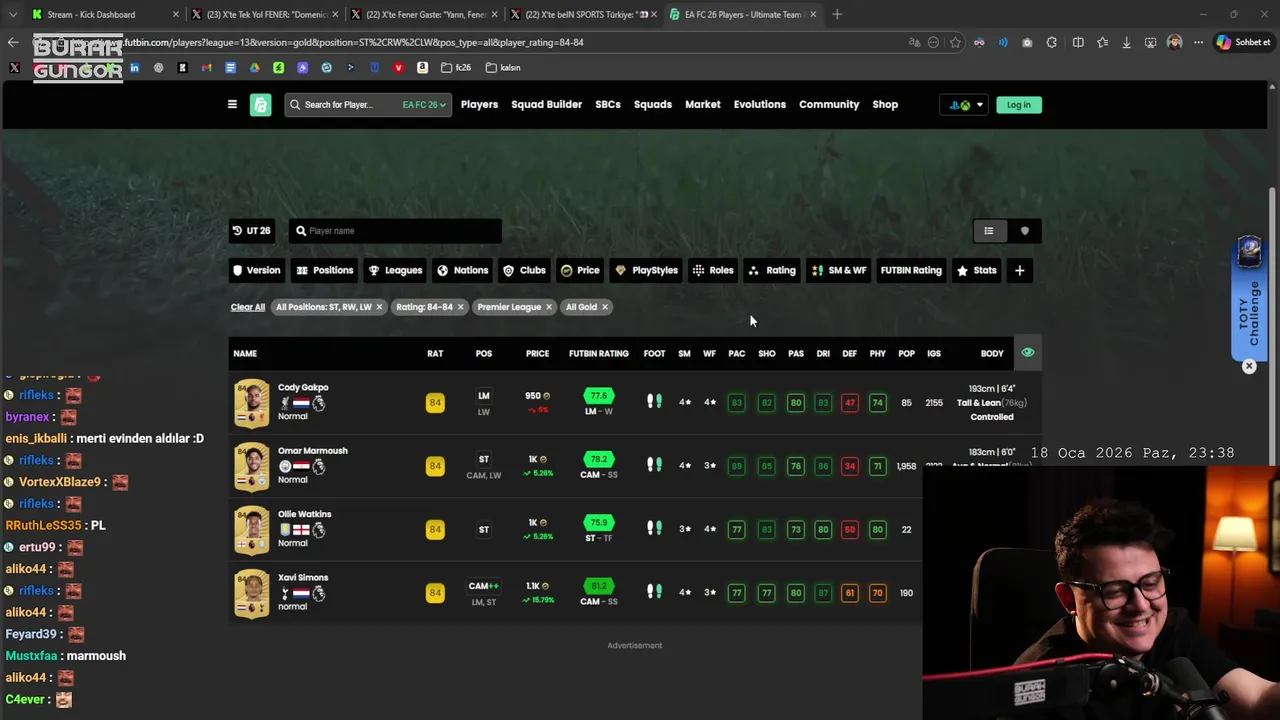The height and width of the screenshot is (720, 1280).
Task: Expand the Rating filter
Action: tap(772, 270)
